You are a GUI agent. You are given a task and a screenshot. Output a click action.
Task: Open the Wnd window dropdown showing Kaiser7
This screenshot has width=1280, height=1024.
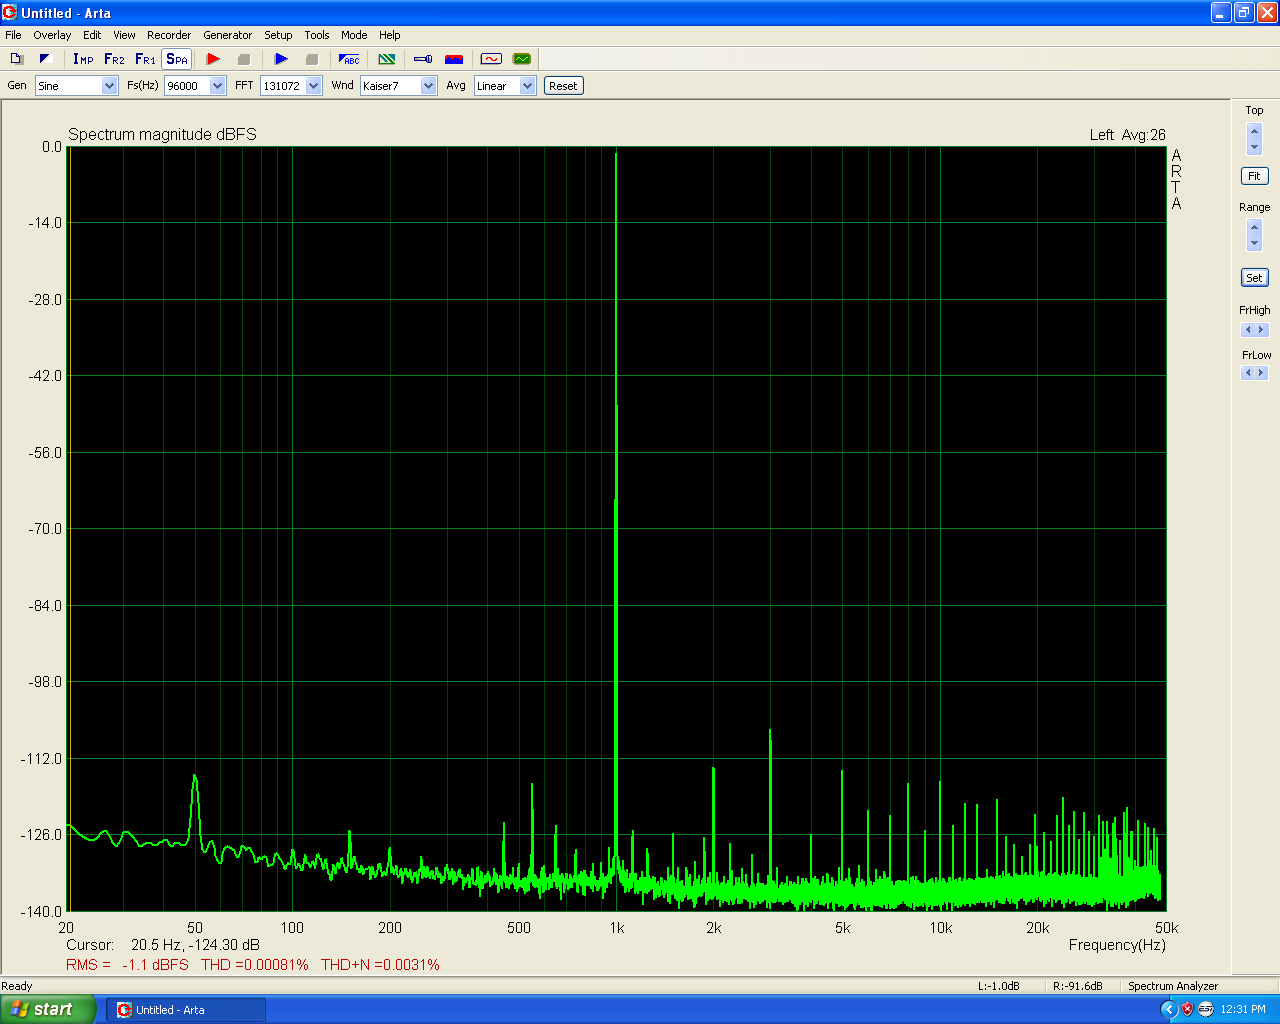pyautogui.click(x=398, y=86)
